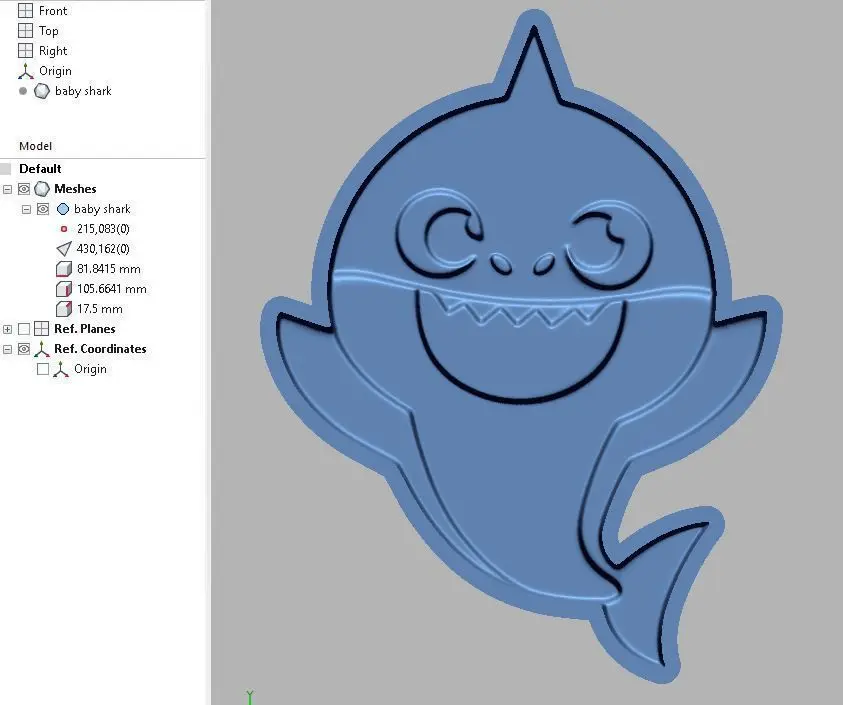Select the Meshes label
Image resolution: width=843 pixels, height=705 pixels.
(75, 189)
